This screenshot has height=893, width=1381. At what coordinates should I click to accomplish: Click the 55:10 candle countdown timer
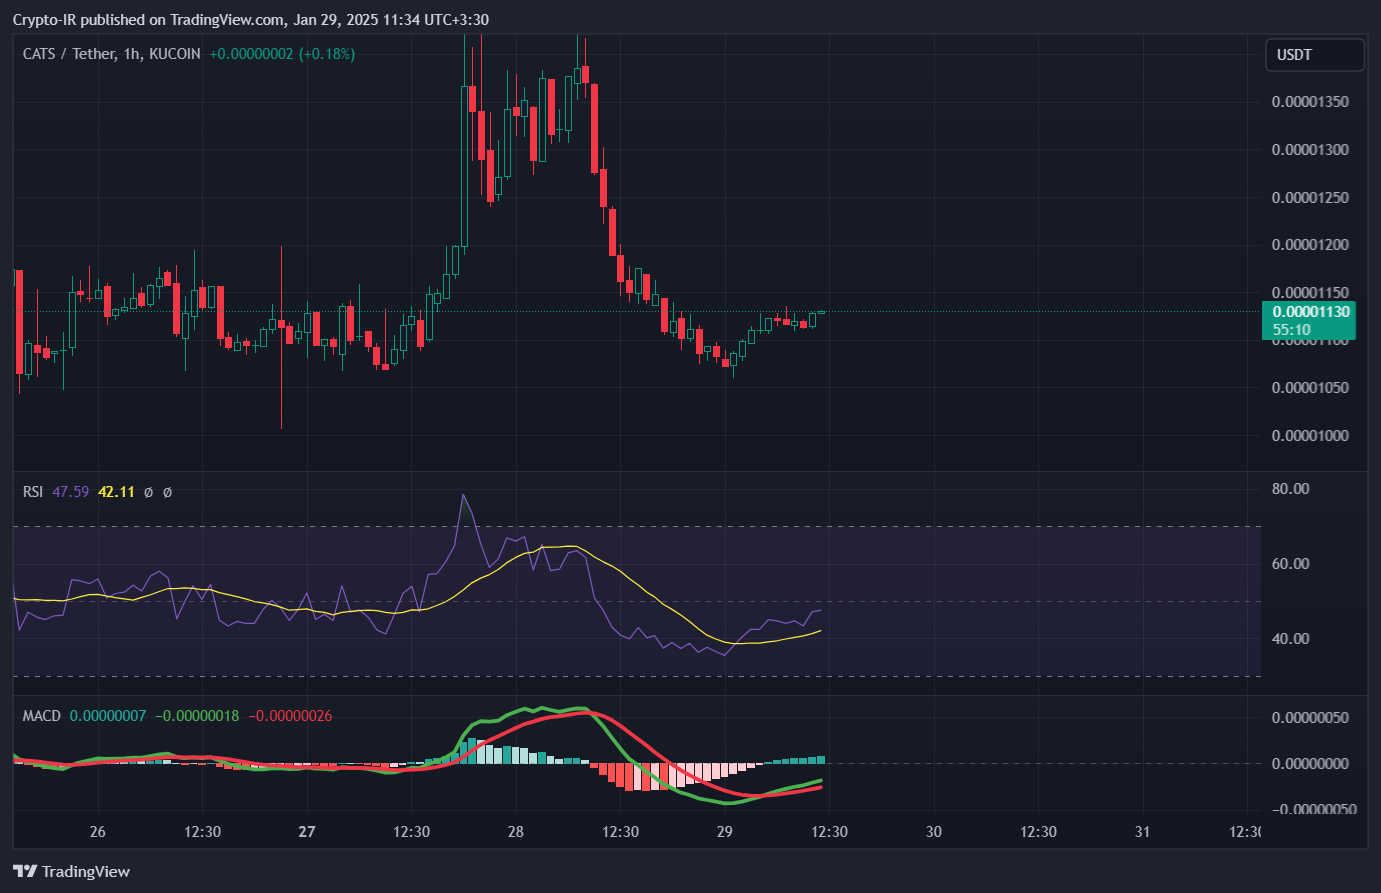click(1292, 330)
